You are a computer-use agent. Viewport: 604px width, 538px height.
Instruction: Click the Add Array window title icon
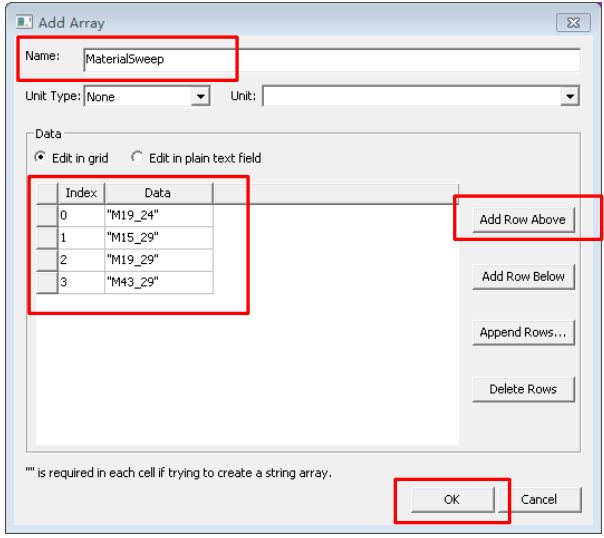[24, 22]
